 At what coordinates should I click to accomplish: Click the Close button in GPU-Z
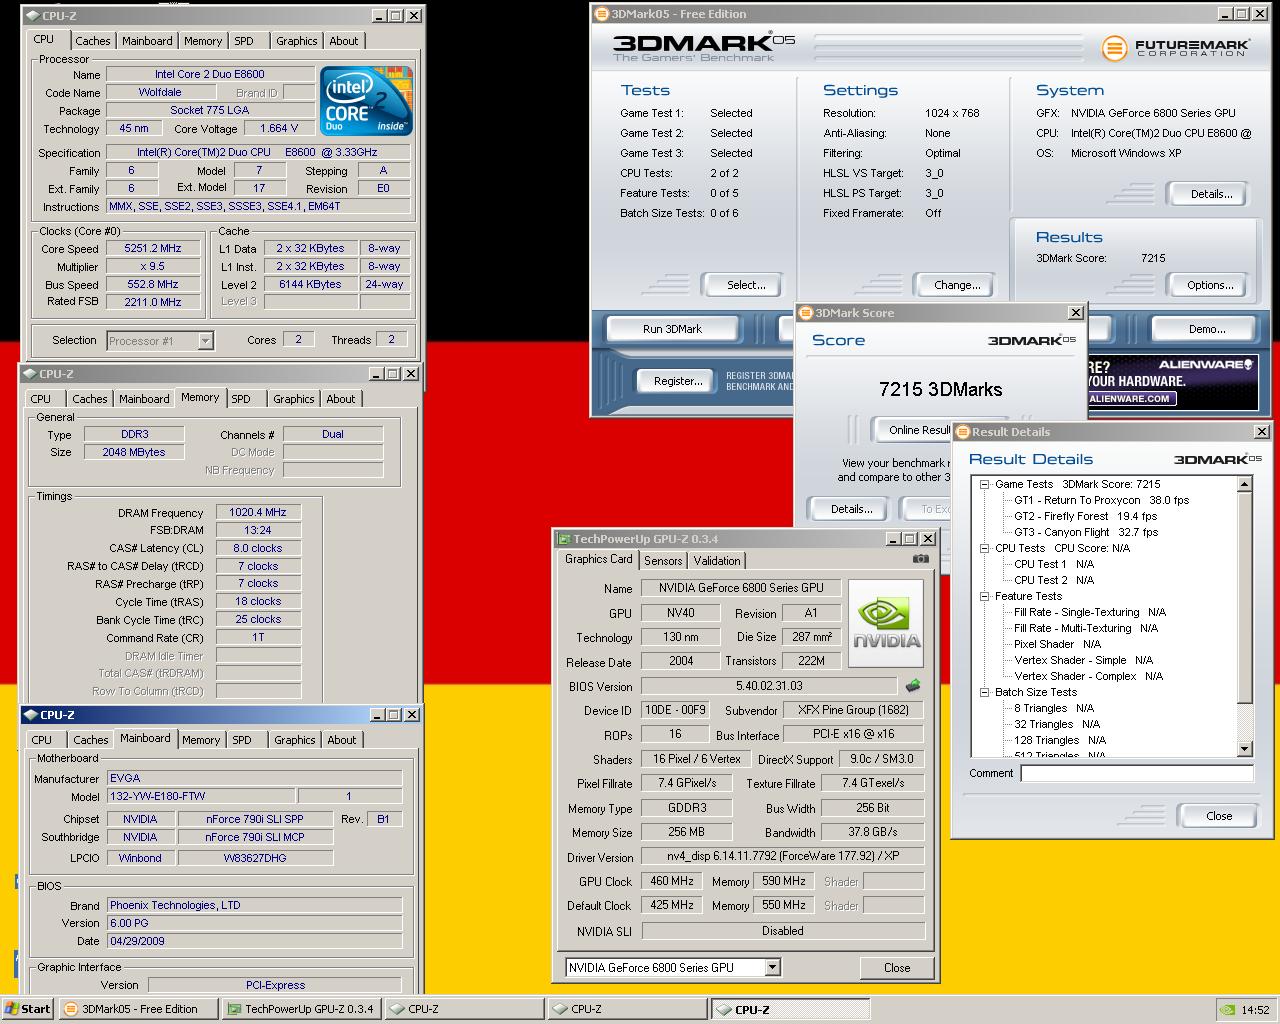tap(897, 967)
